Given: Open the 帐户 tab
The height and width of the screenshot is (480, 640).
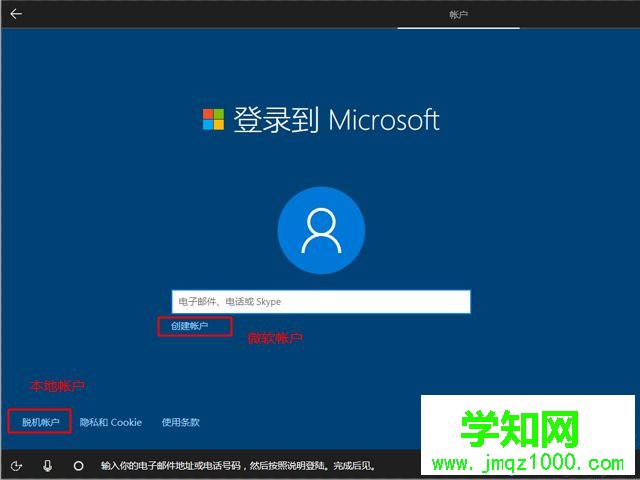Looking at the screenshot, I should tap(458, 15).
